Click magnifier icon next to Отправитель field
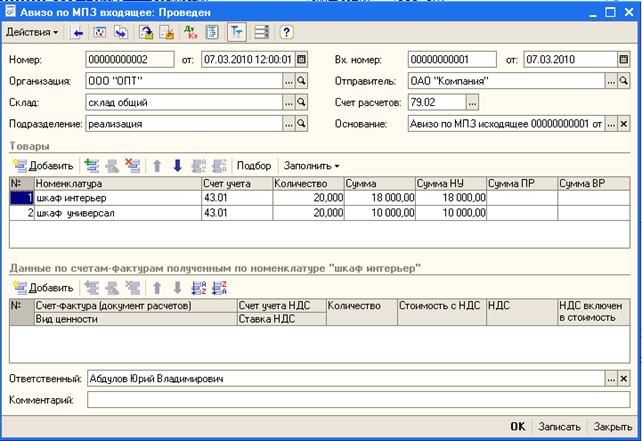Image resolution: width=642 pixels, height=441 pixels. [624, 81]
